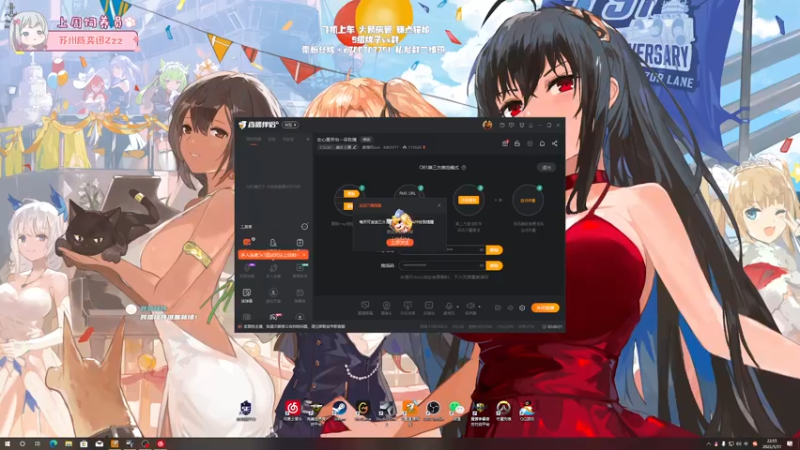Image resolution: width=800 pixels, height=450 pixels.
Task: Click the microphone icon in the bottom toolbar
Action: [448, 306]
